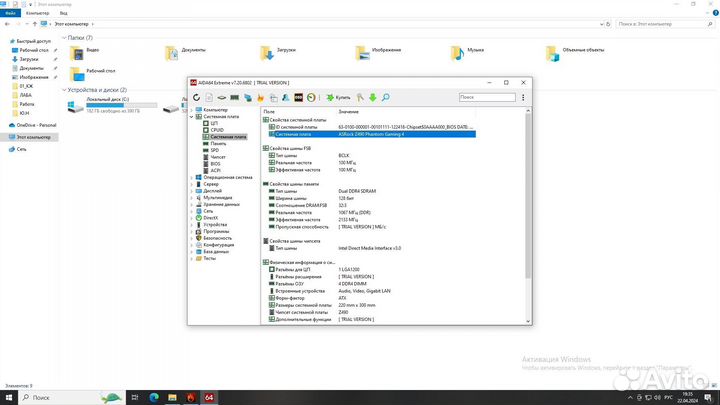Viewport: 720px width, 405px height.
Task: Click the network computers toolbar icon in AIDA64
Action: pyautogui.click(x=248, y=97)
